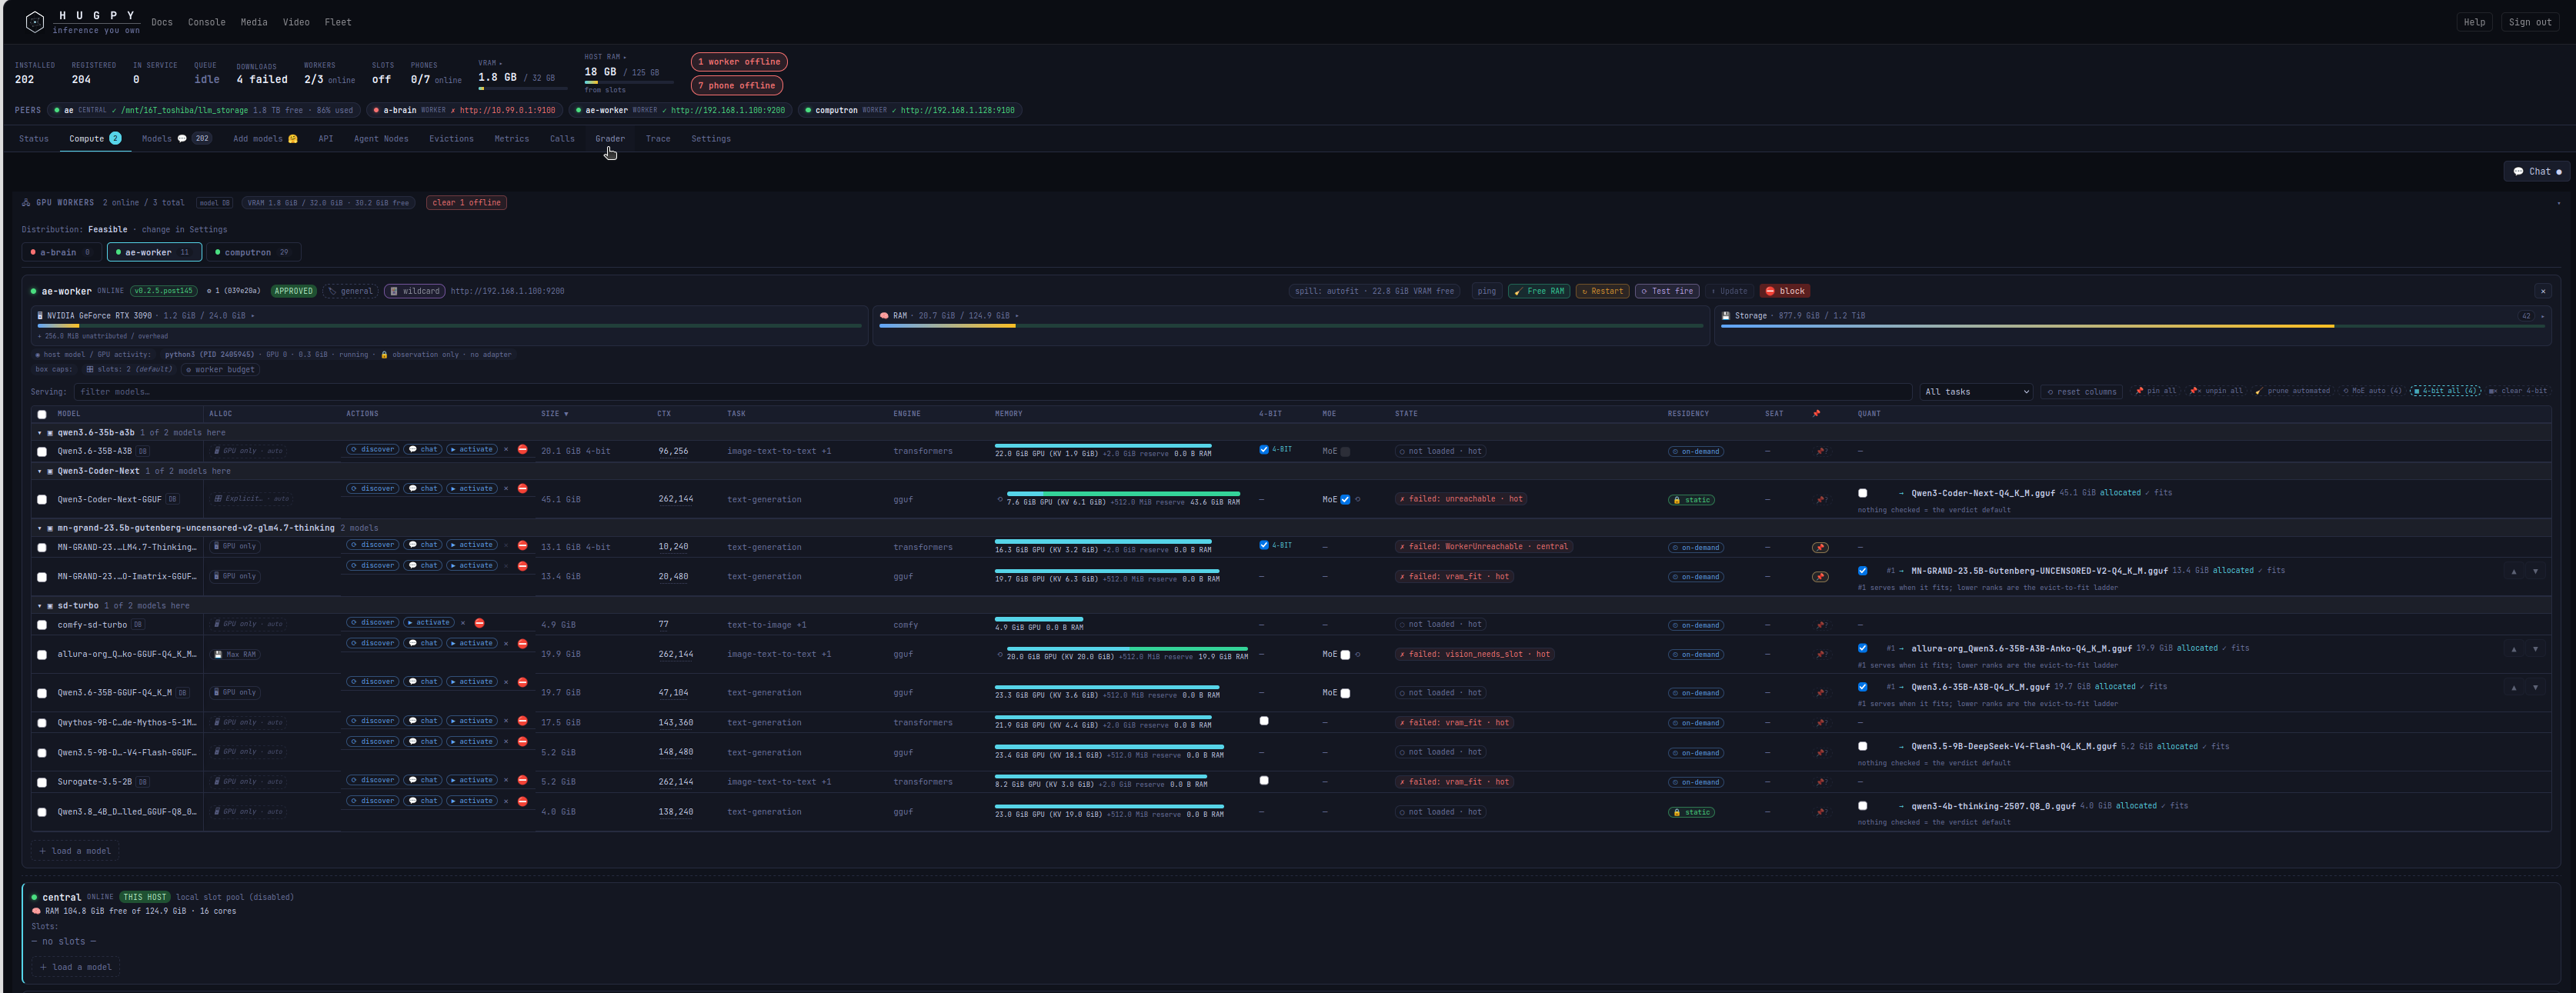Collapse the sd-turbo model group

39,606
